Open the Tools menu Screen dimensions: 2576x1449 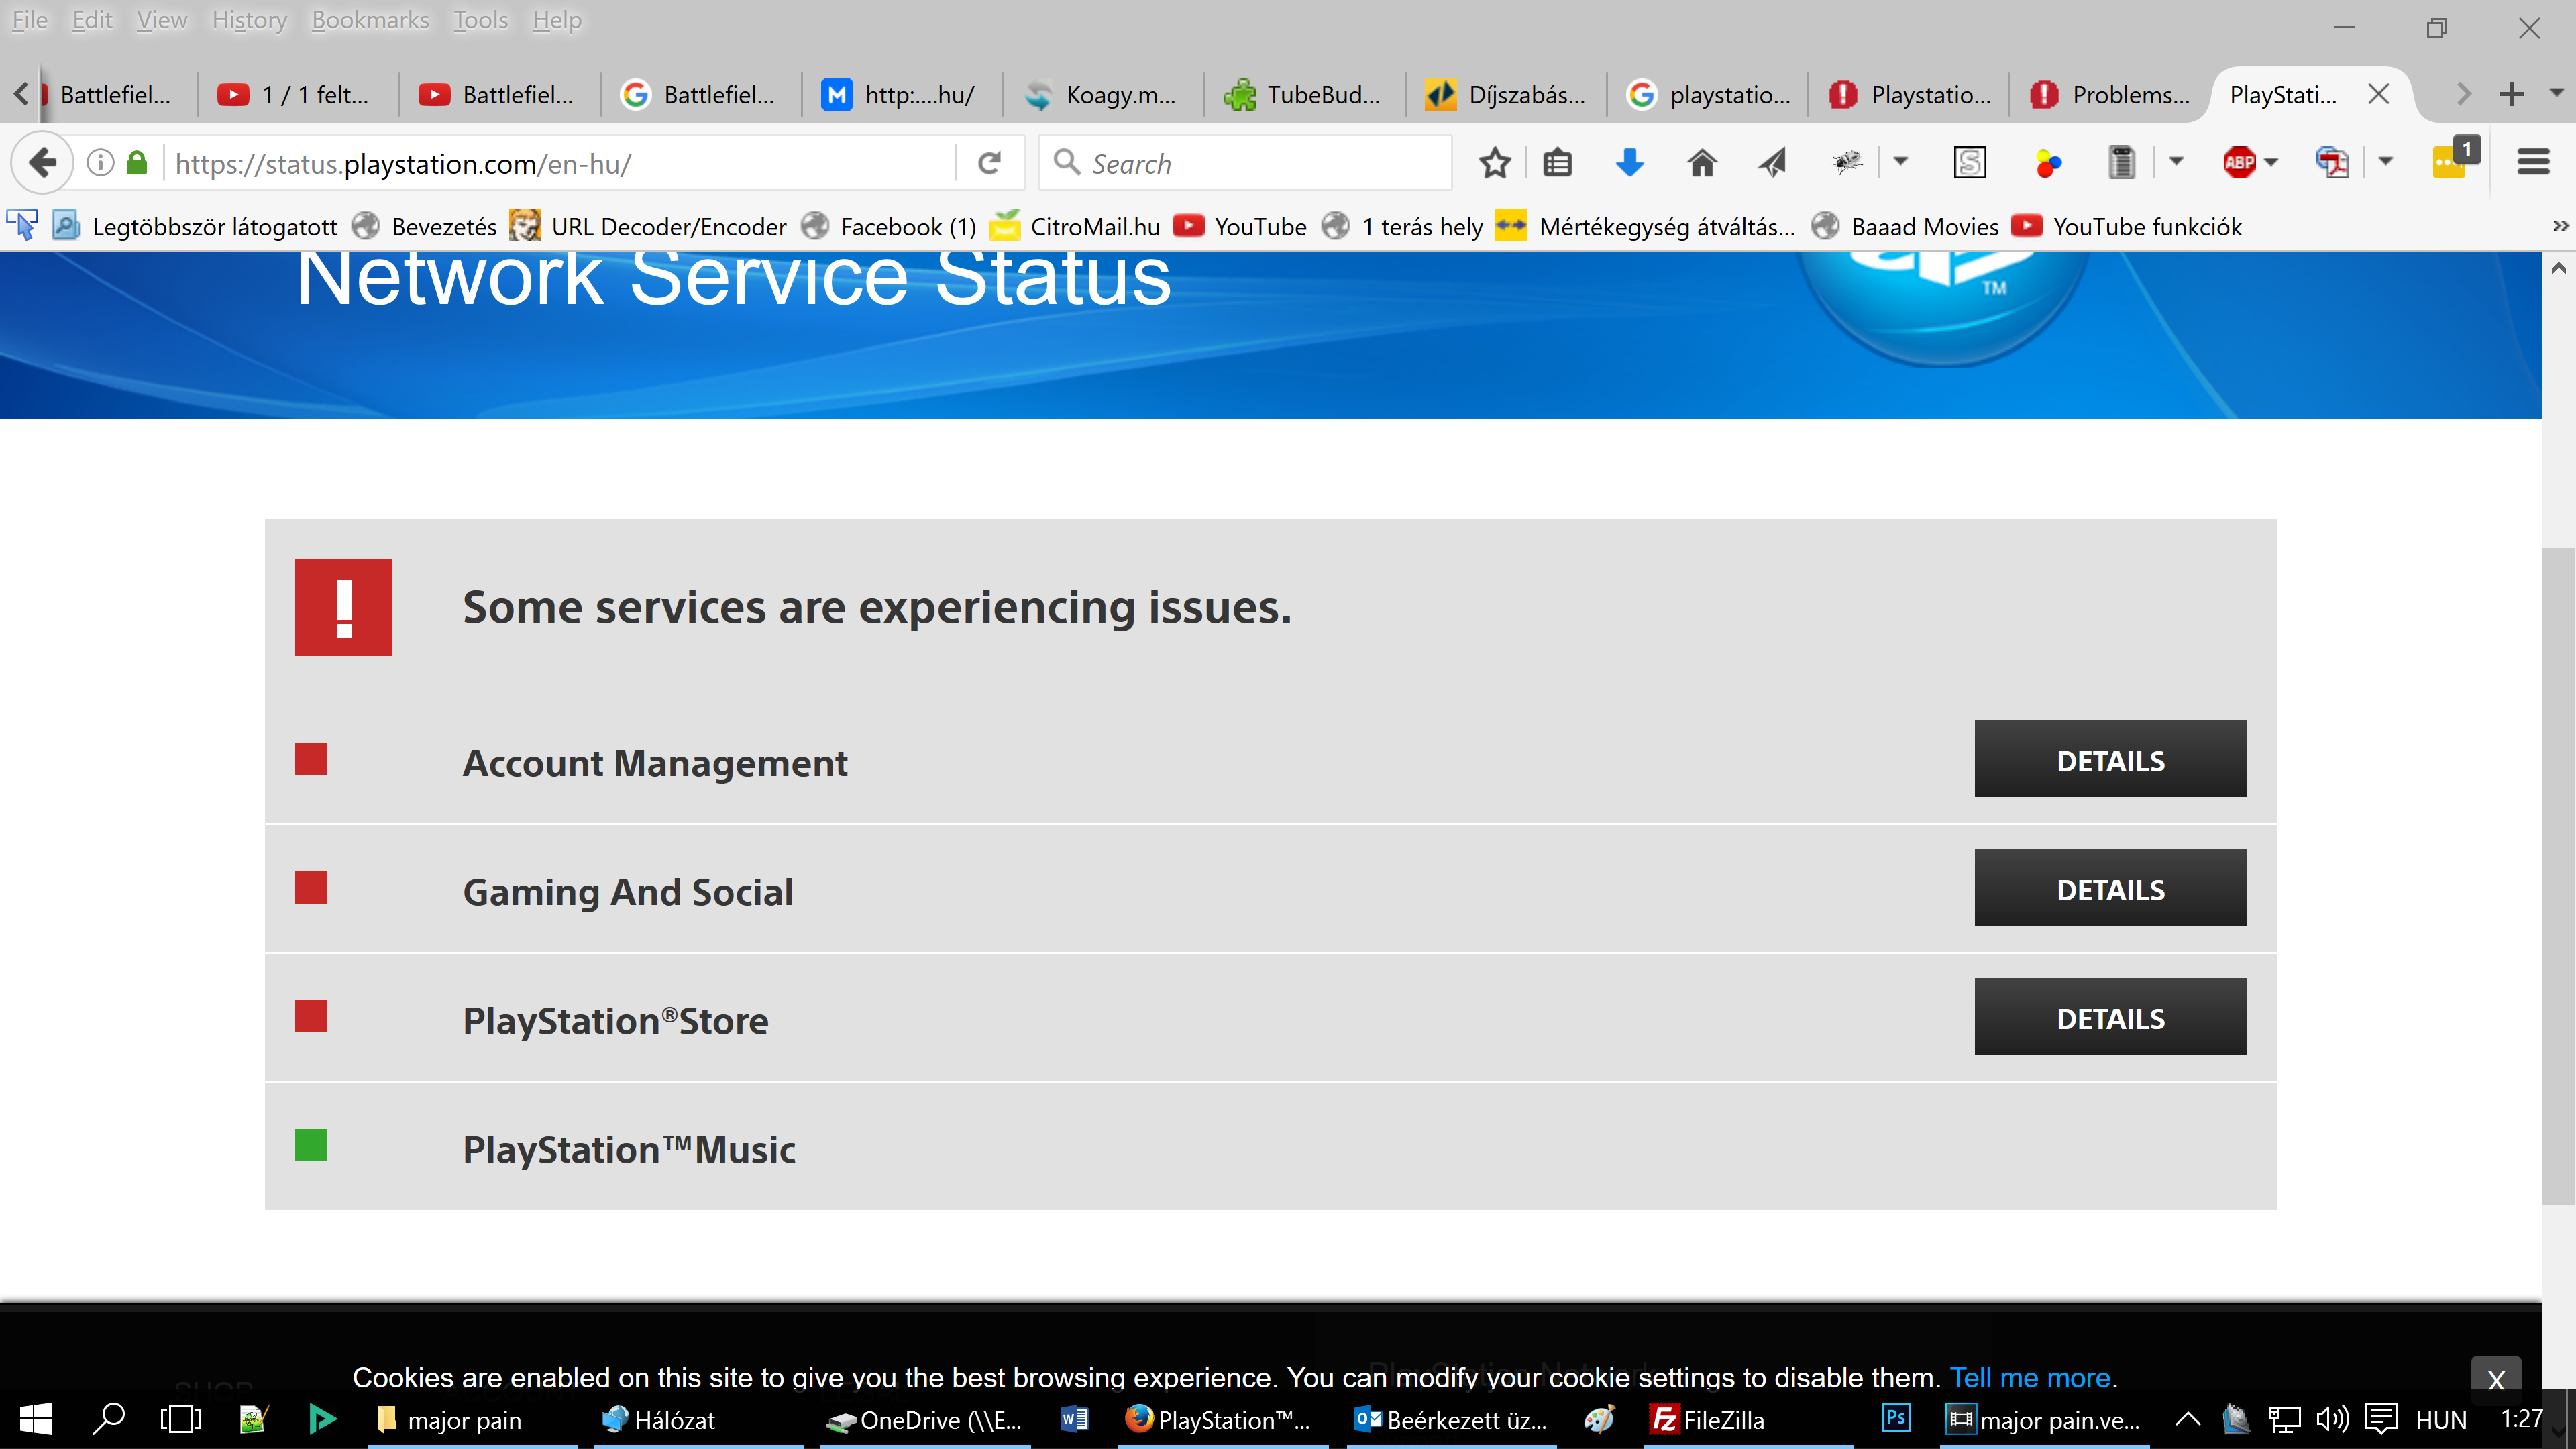[480, 20]
